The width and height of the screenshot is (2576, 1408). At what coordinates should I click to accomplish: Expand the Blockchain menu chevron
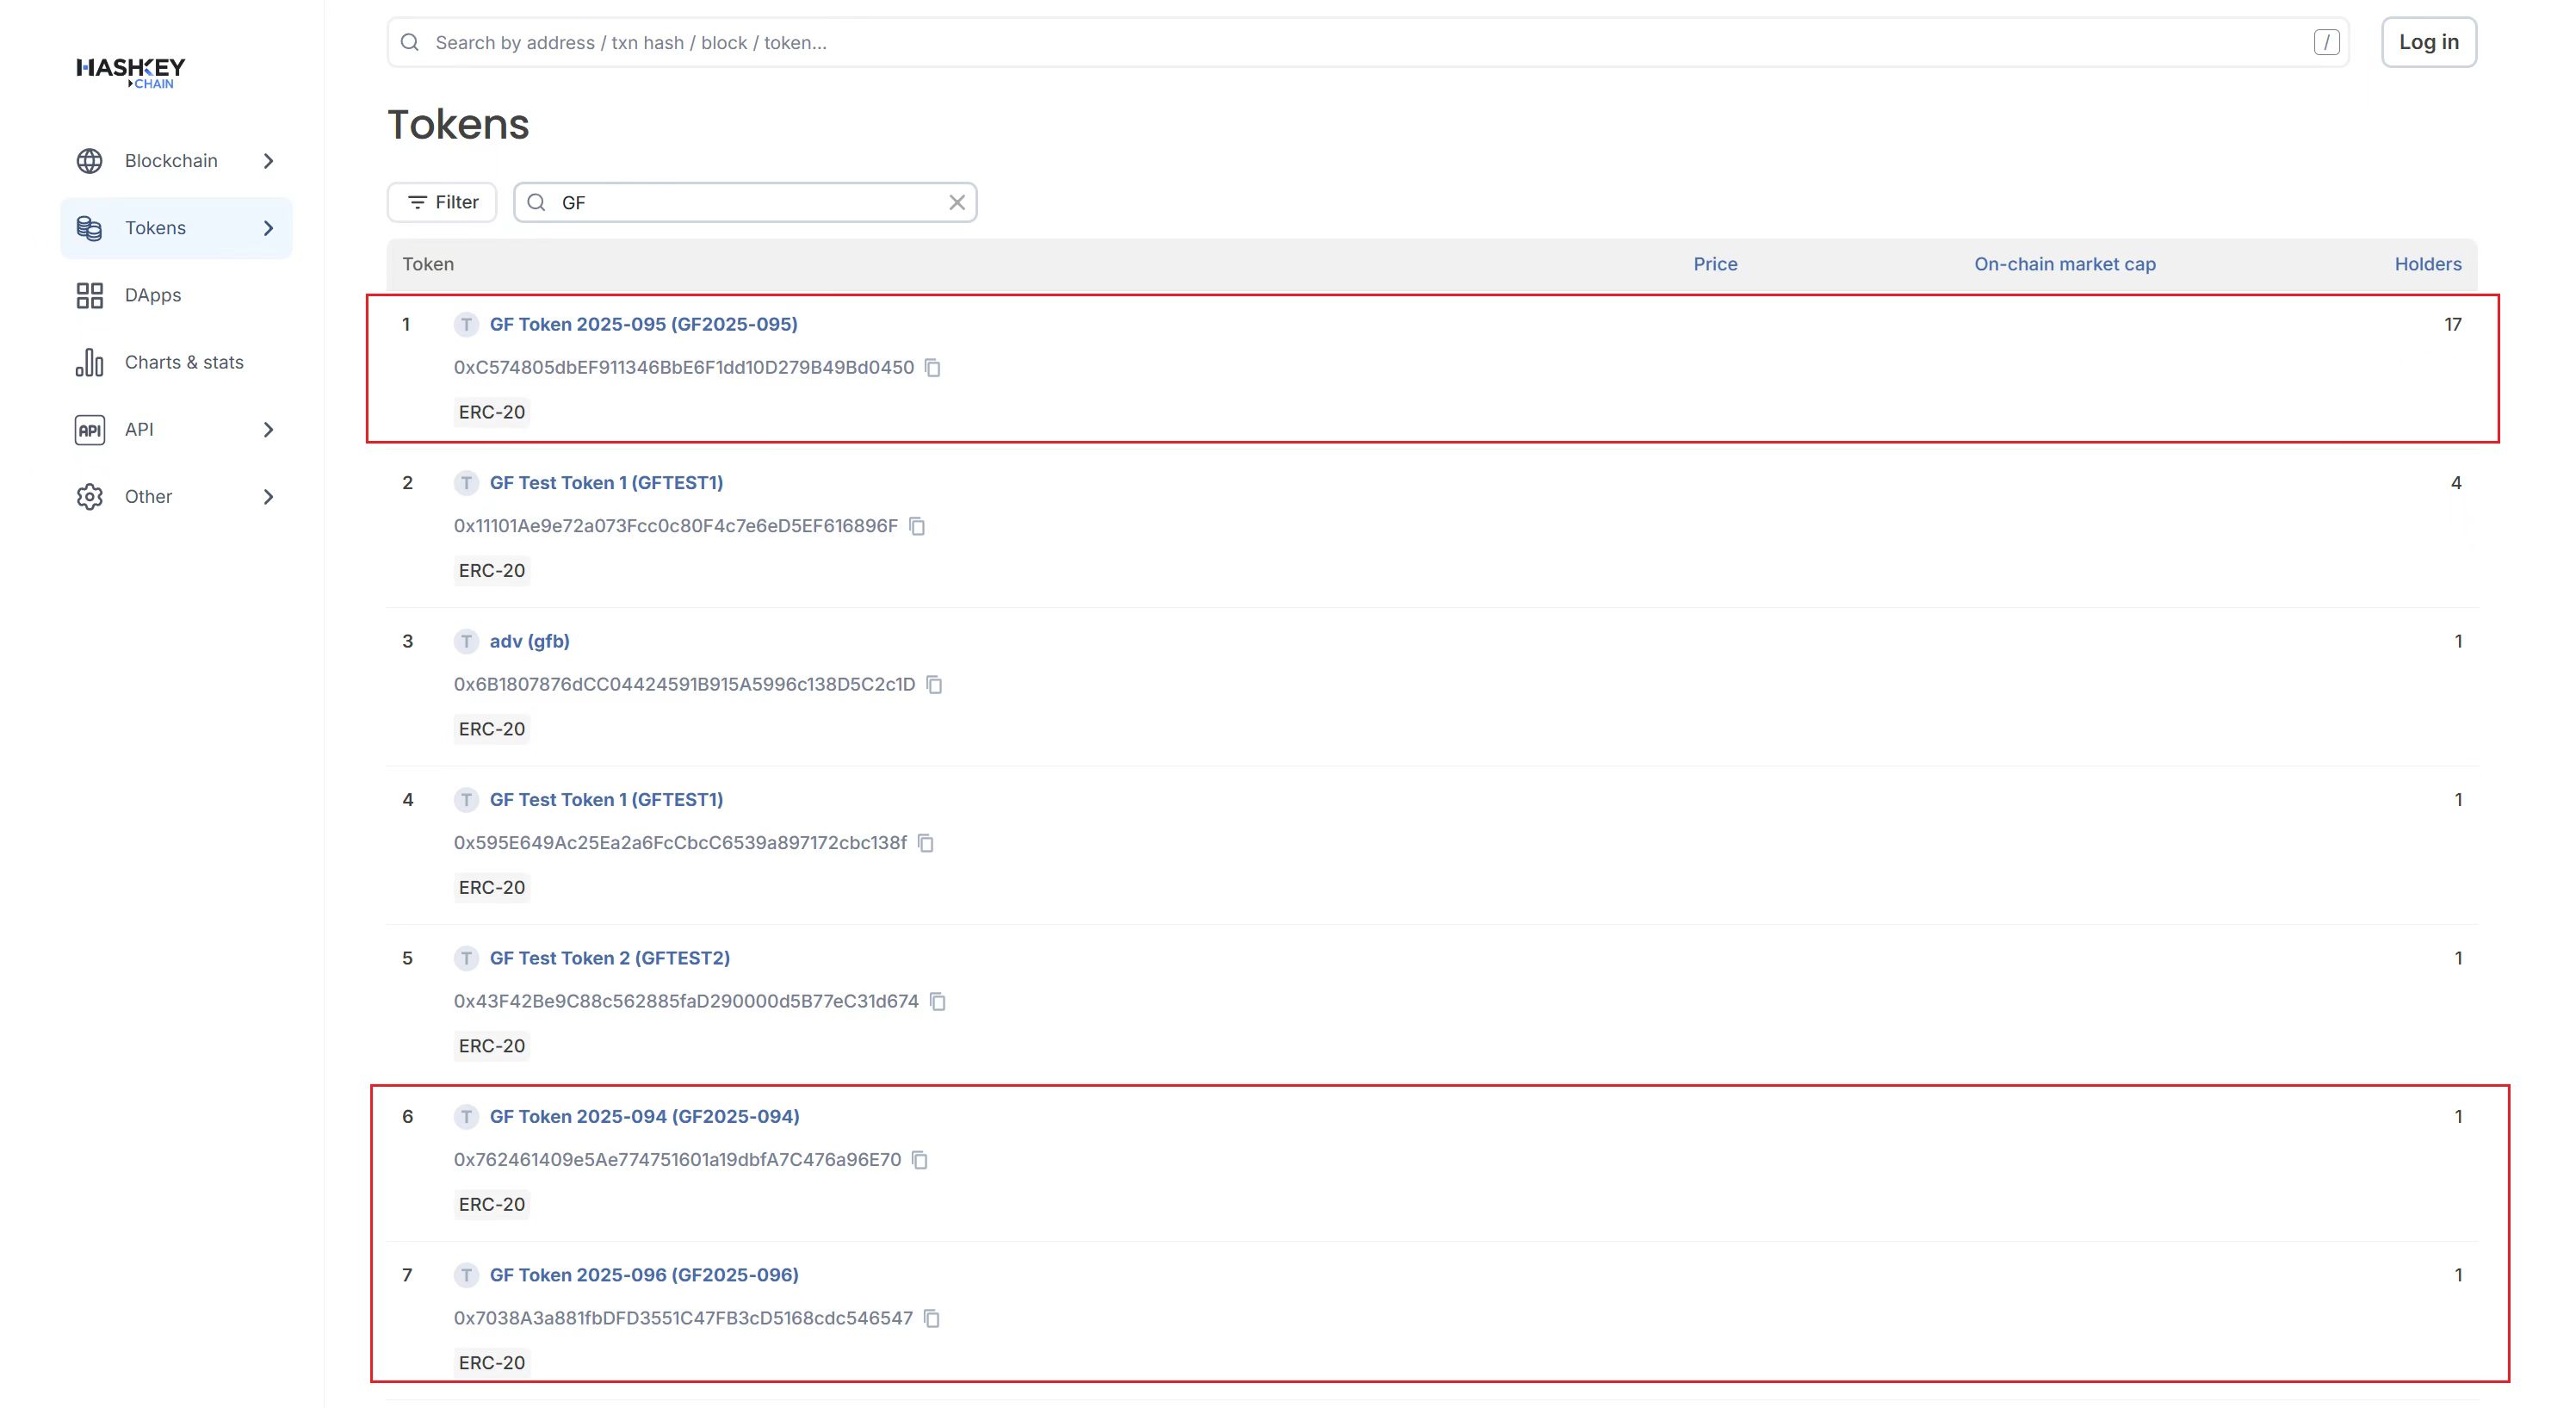pyautogui.click(x=268, y=161)
